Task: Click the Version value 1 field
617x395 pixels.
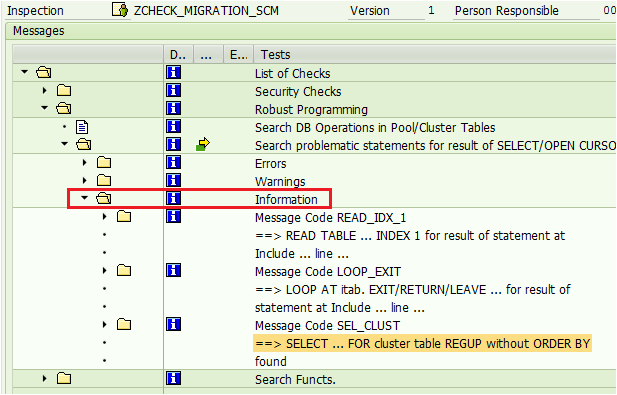Action: click(431, 11)
